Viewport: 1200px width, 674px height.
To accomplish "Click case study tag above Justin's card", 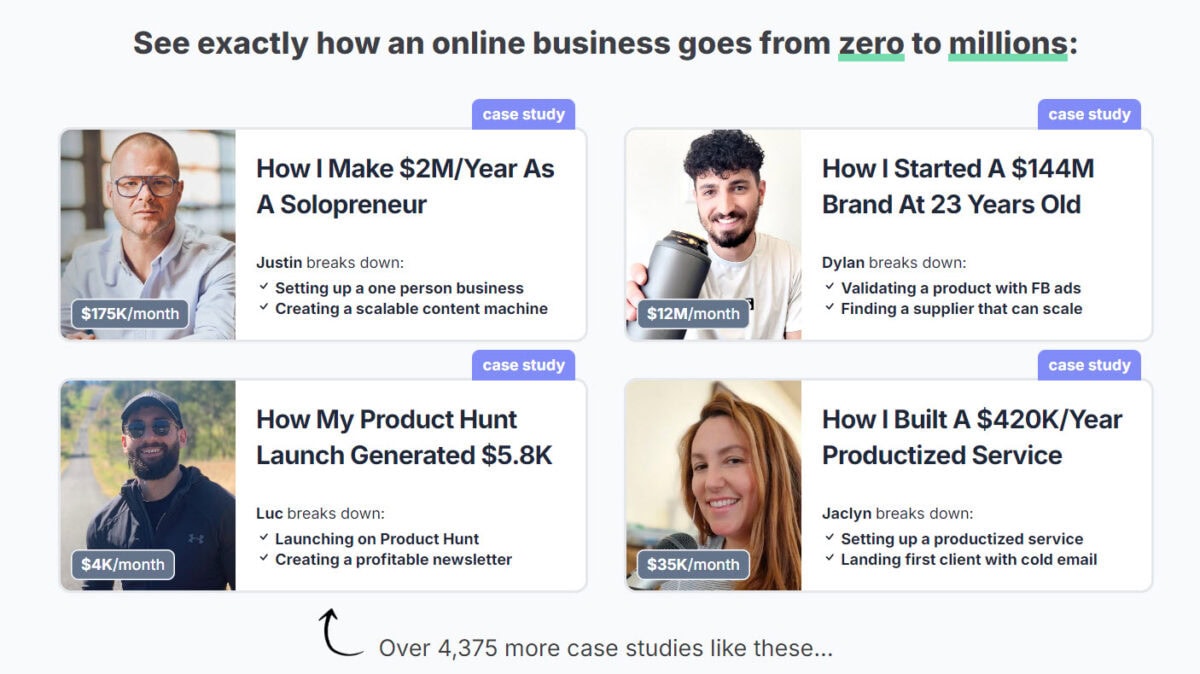I will [x=523, y=114].
